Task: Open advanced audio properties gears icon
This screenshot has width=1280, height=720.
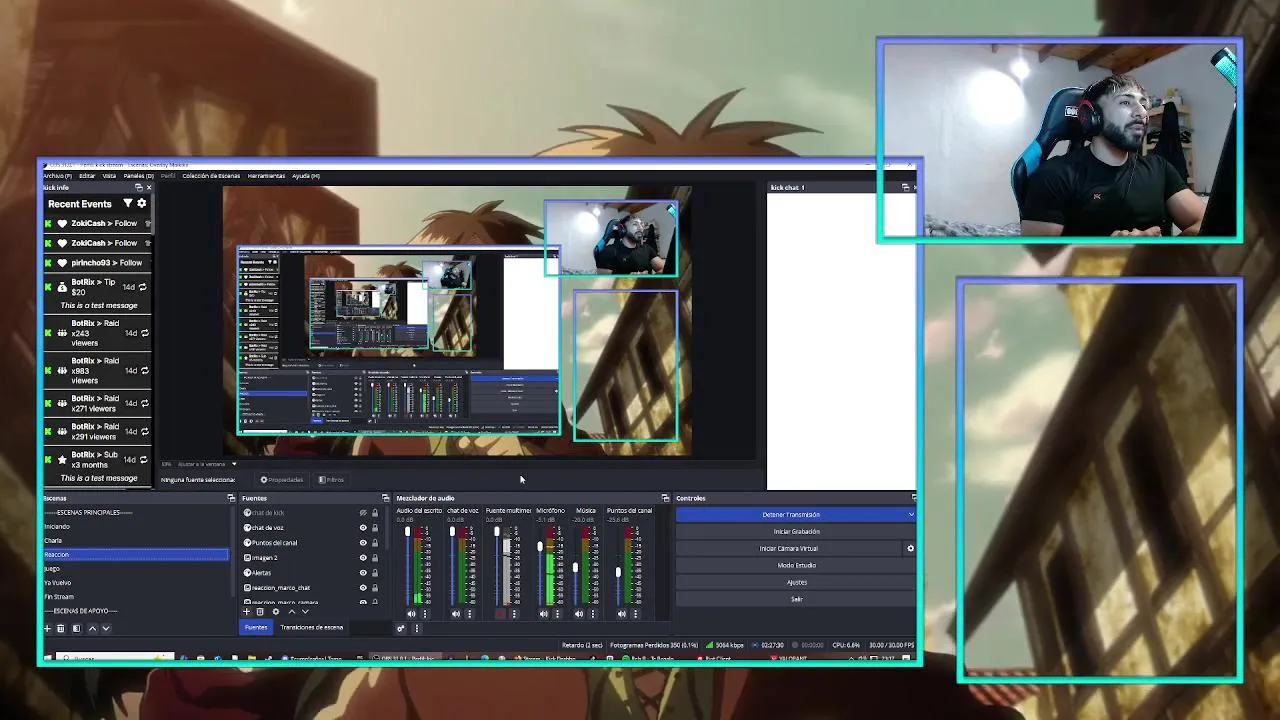Action: click(401, 628)
